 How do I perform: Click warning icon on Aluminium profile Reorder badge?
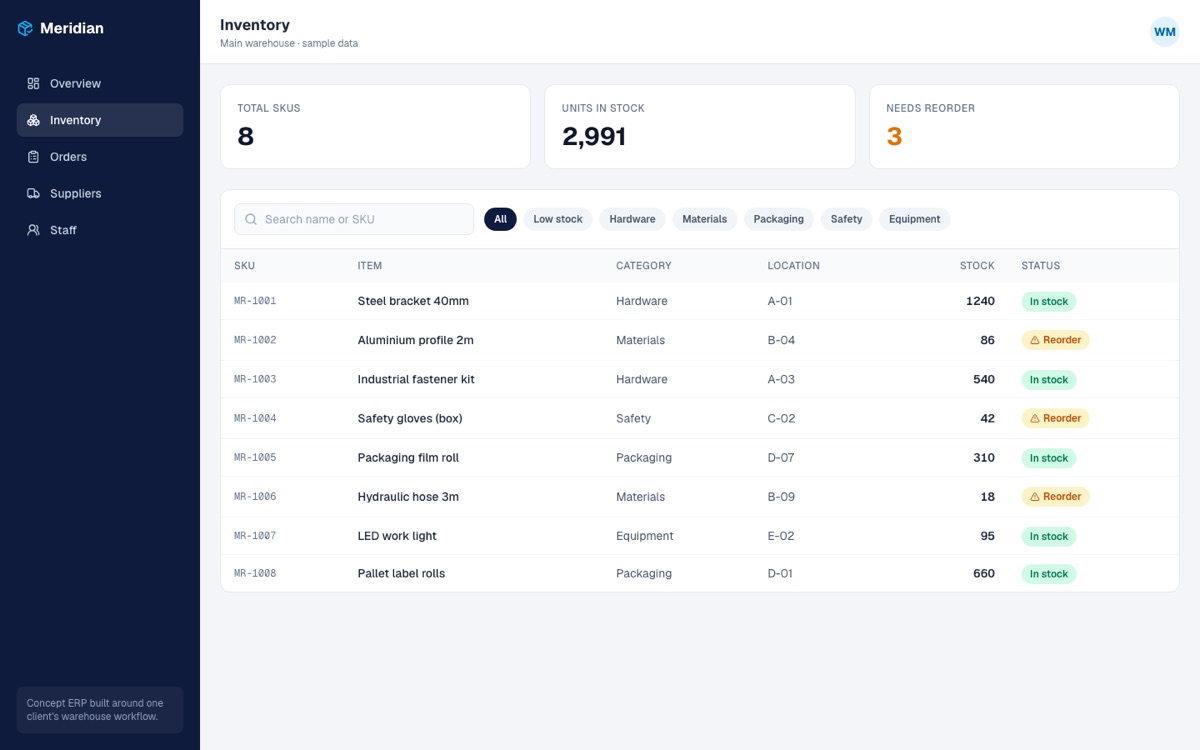click(x=1035, y=340)
